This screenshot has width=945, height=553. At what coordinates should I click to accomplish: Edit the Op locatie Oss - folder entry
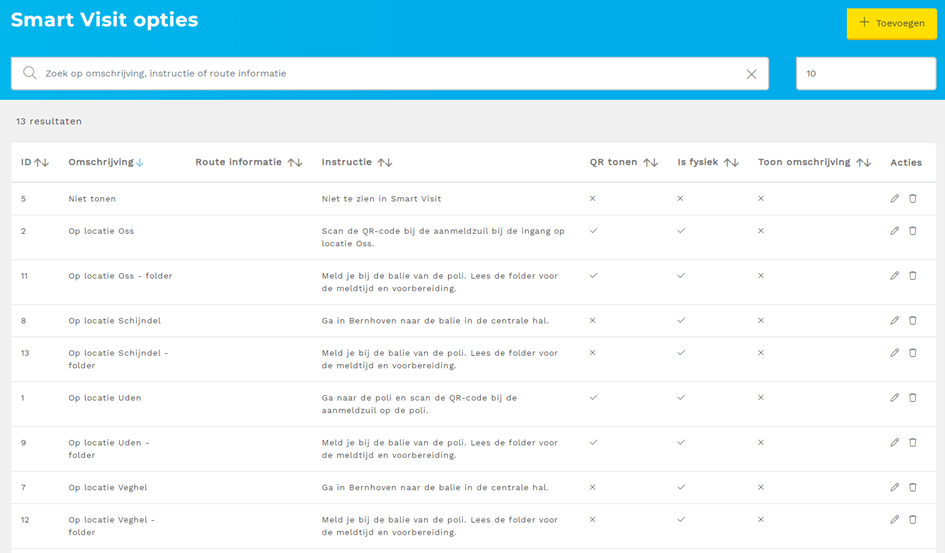[894, 276]
